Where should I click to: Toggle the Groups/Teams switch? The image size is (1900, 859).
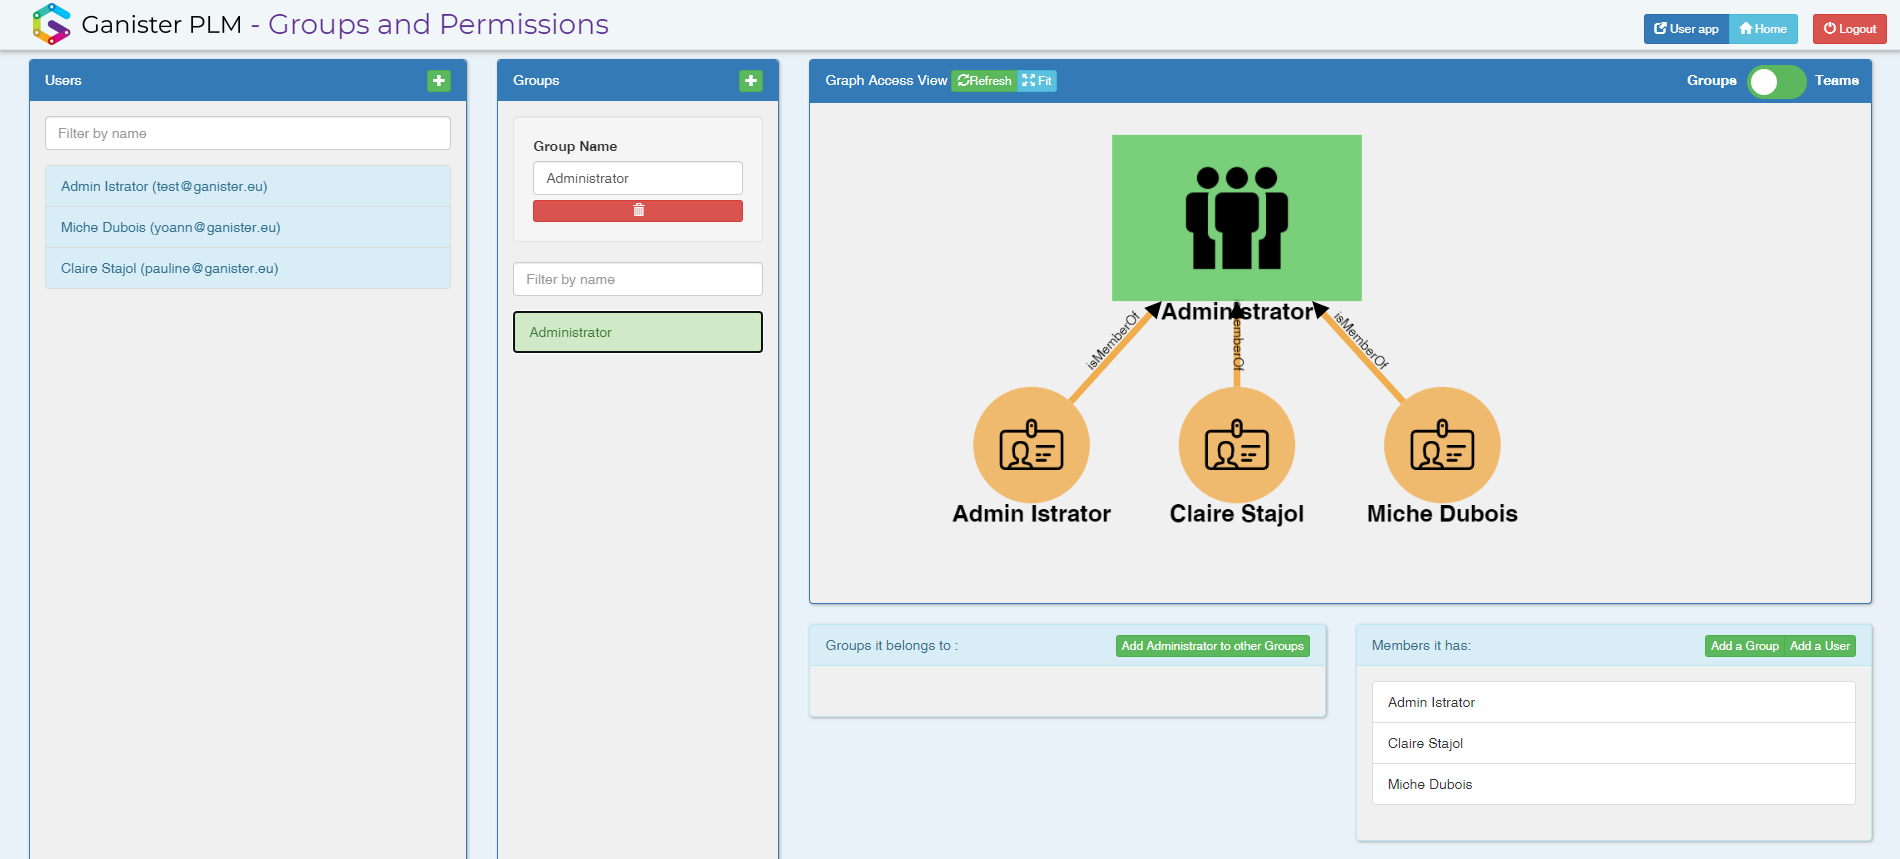1776,82
